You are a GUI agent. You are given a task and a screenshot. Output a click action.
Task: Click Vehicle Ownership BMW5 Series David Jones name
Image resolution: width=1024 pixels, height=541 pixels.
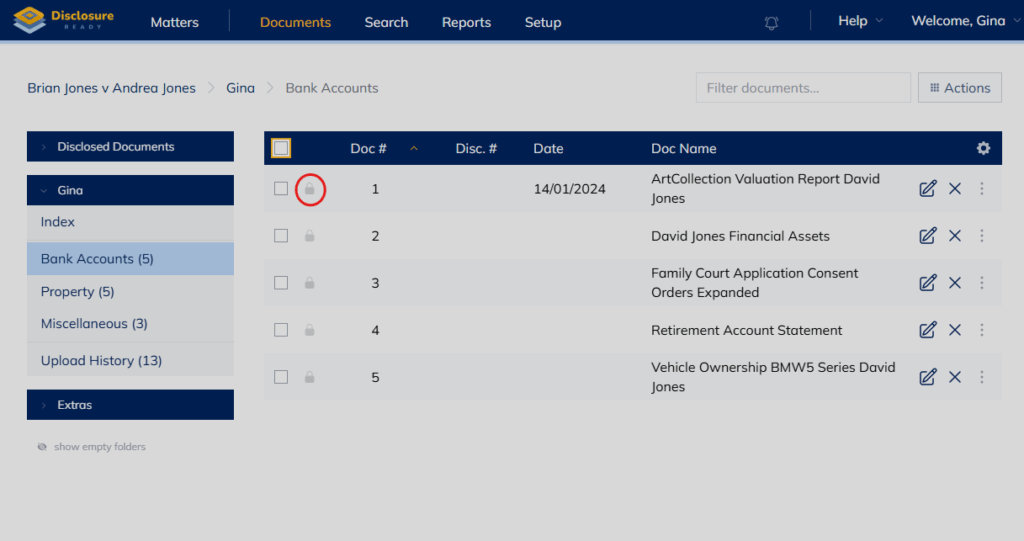(x=773, y=377)
